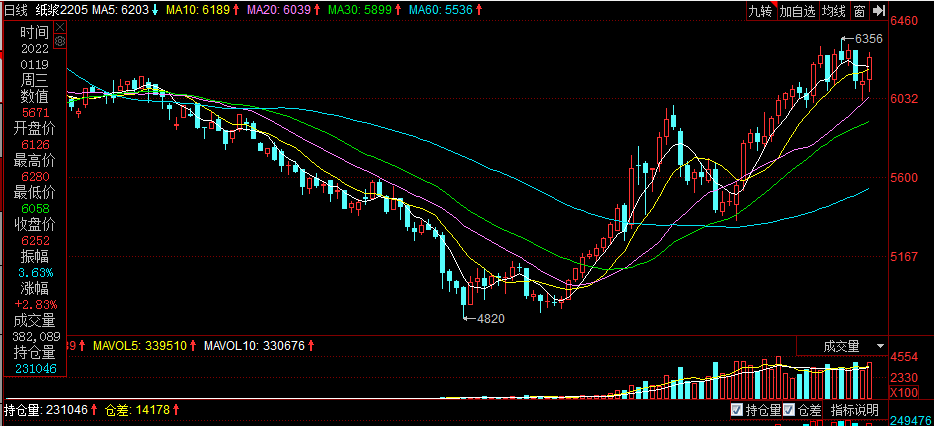Image resolution: width=934 pixels, height=426 pixels.
Task: Click highest price value 6280
Action: [35, 177]
